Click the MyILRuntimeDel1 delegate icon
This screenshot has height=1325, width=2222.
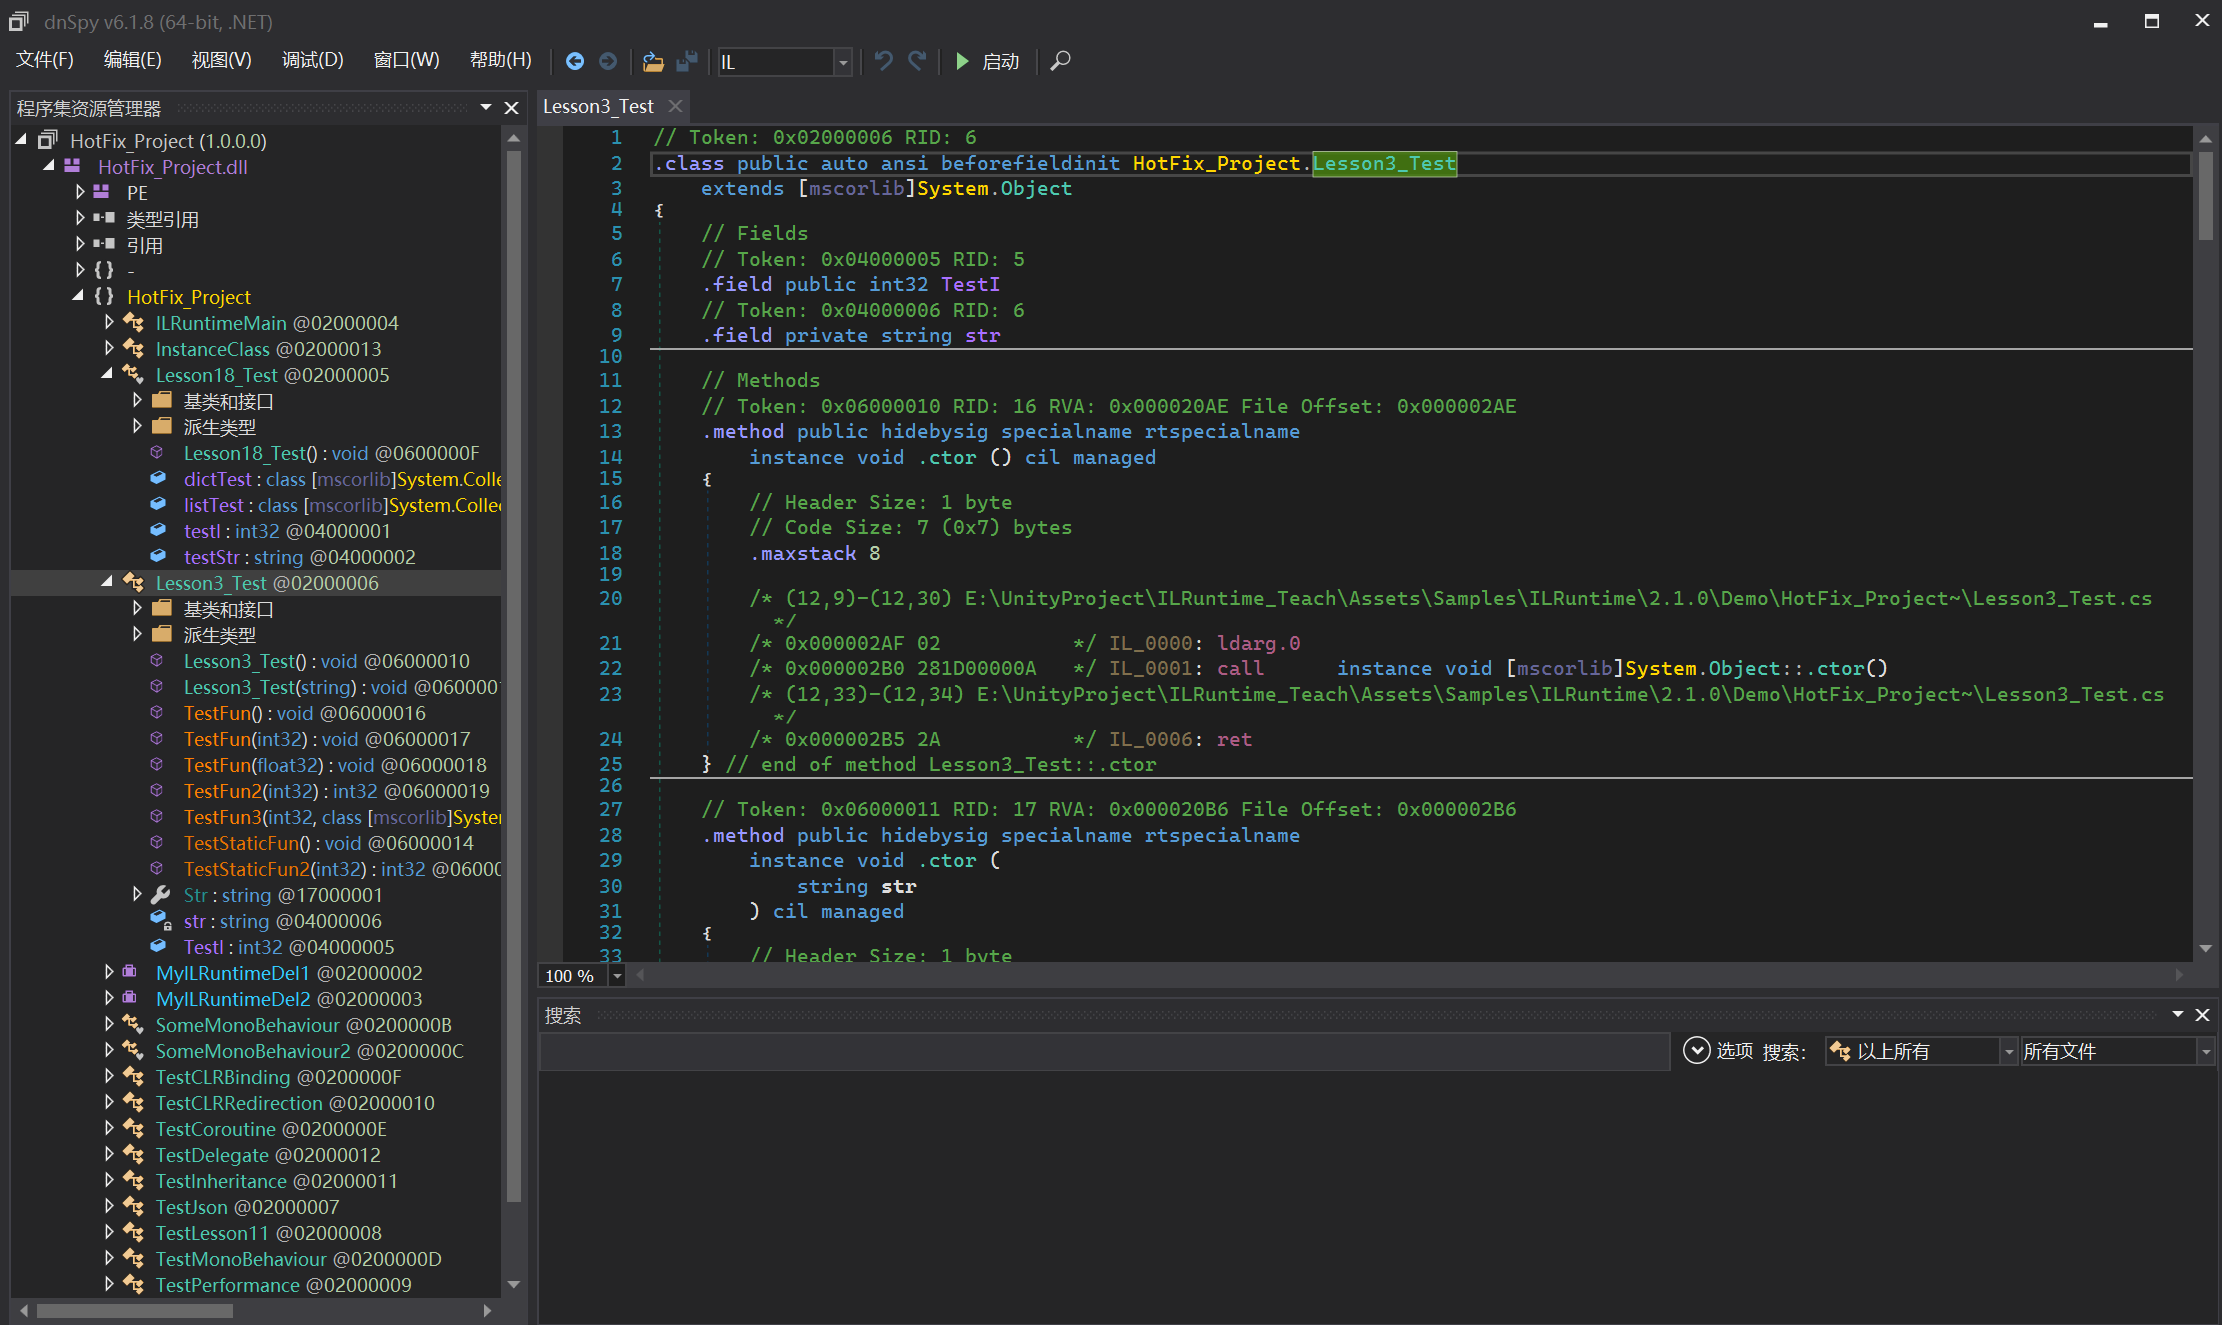tap(130, 972)
